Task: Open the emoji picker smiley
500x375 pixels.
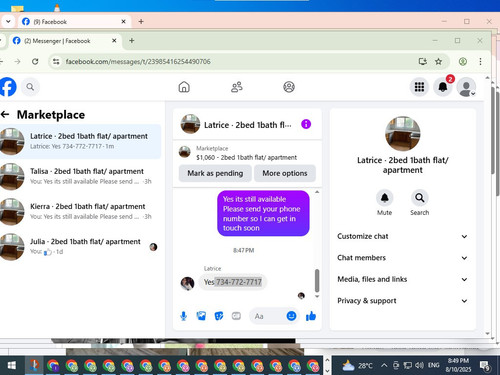Action: coord(291,316)
